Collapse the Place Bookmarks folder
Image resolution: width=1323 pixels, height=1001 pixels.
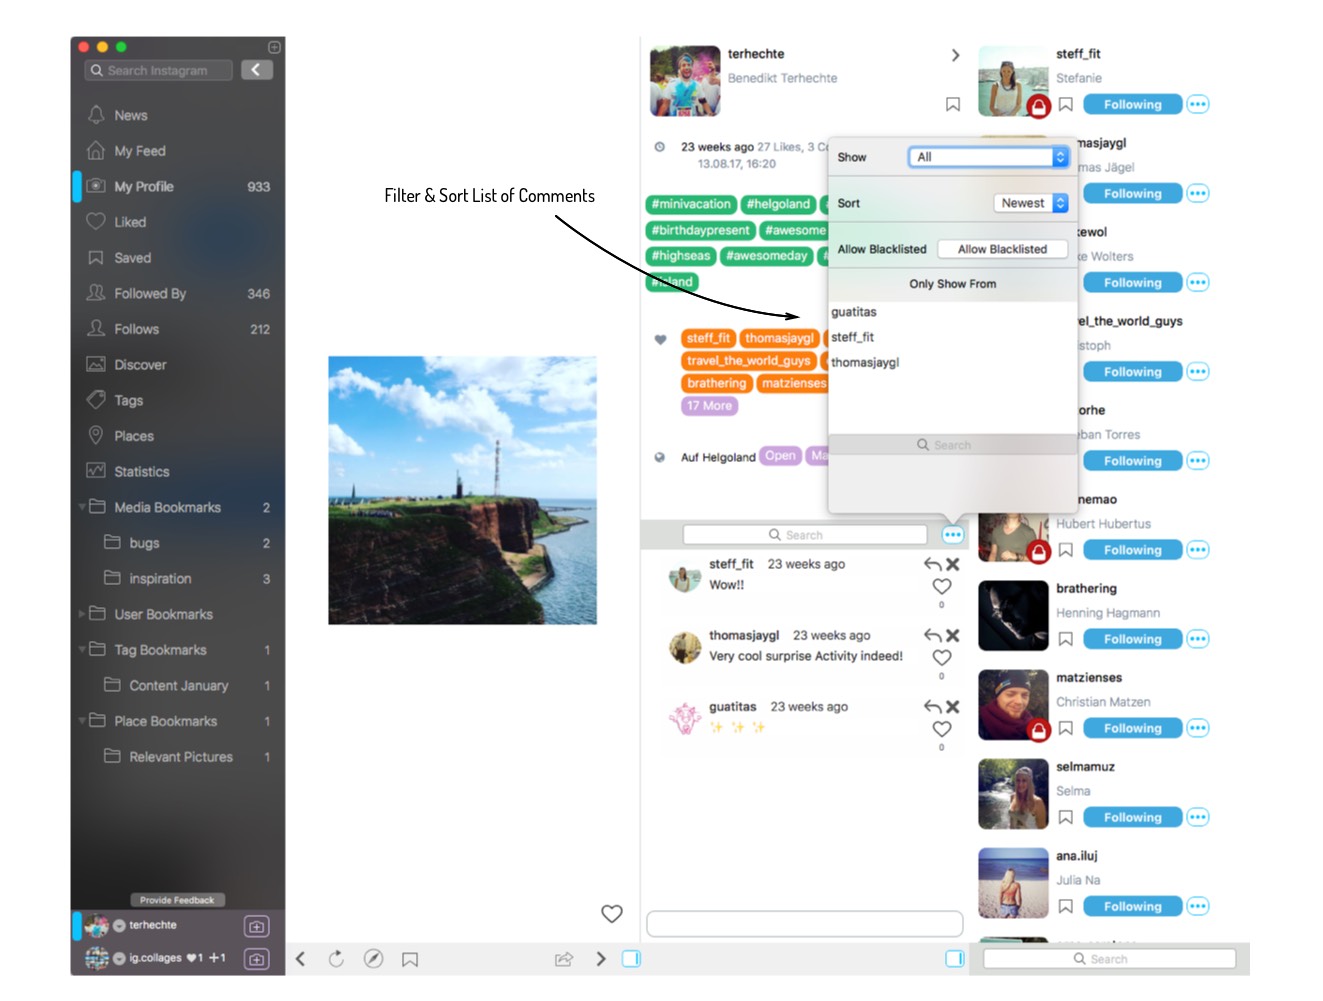pyautogui.click(x=82, y=721)
